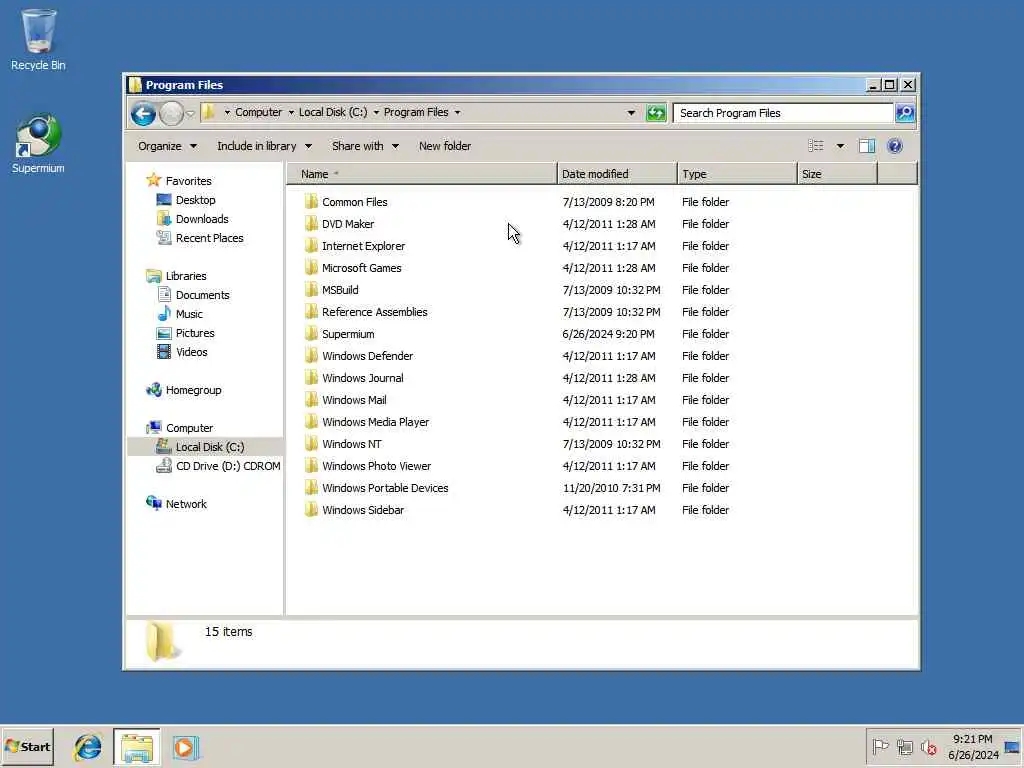The width and height of the screenshot is (1024, 768).
Task: Open the Organize menu
Action: [x=167, y=146]
